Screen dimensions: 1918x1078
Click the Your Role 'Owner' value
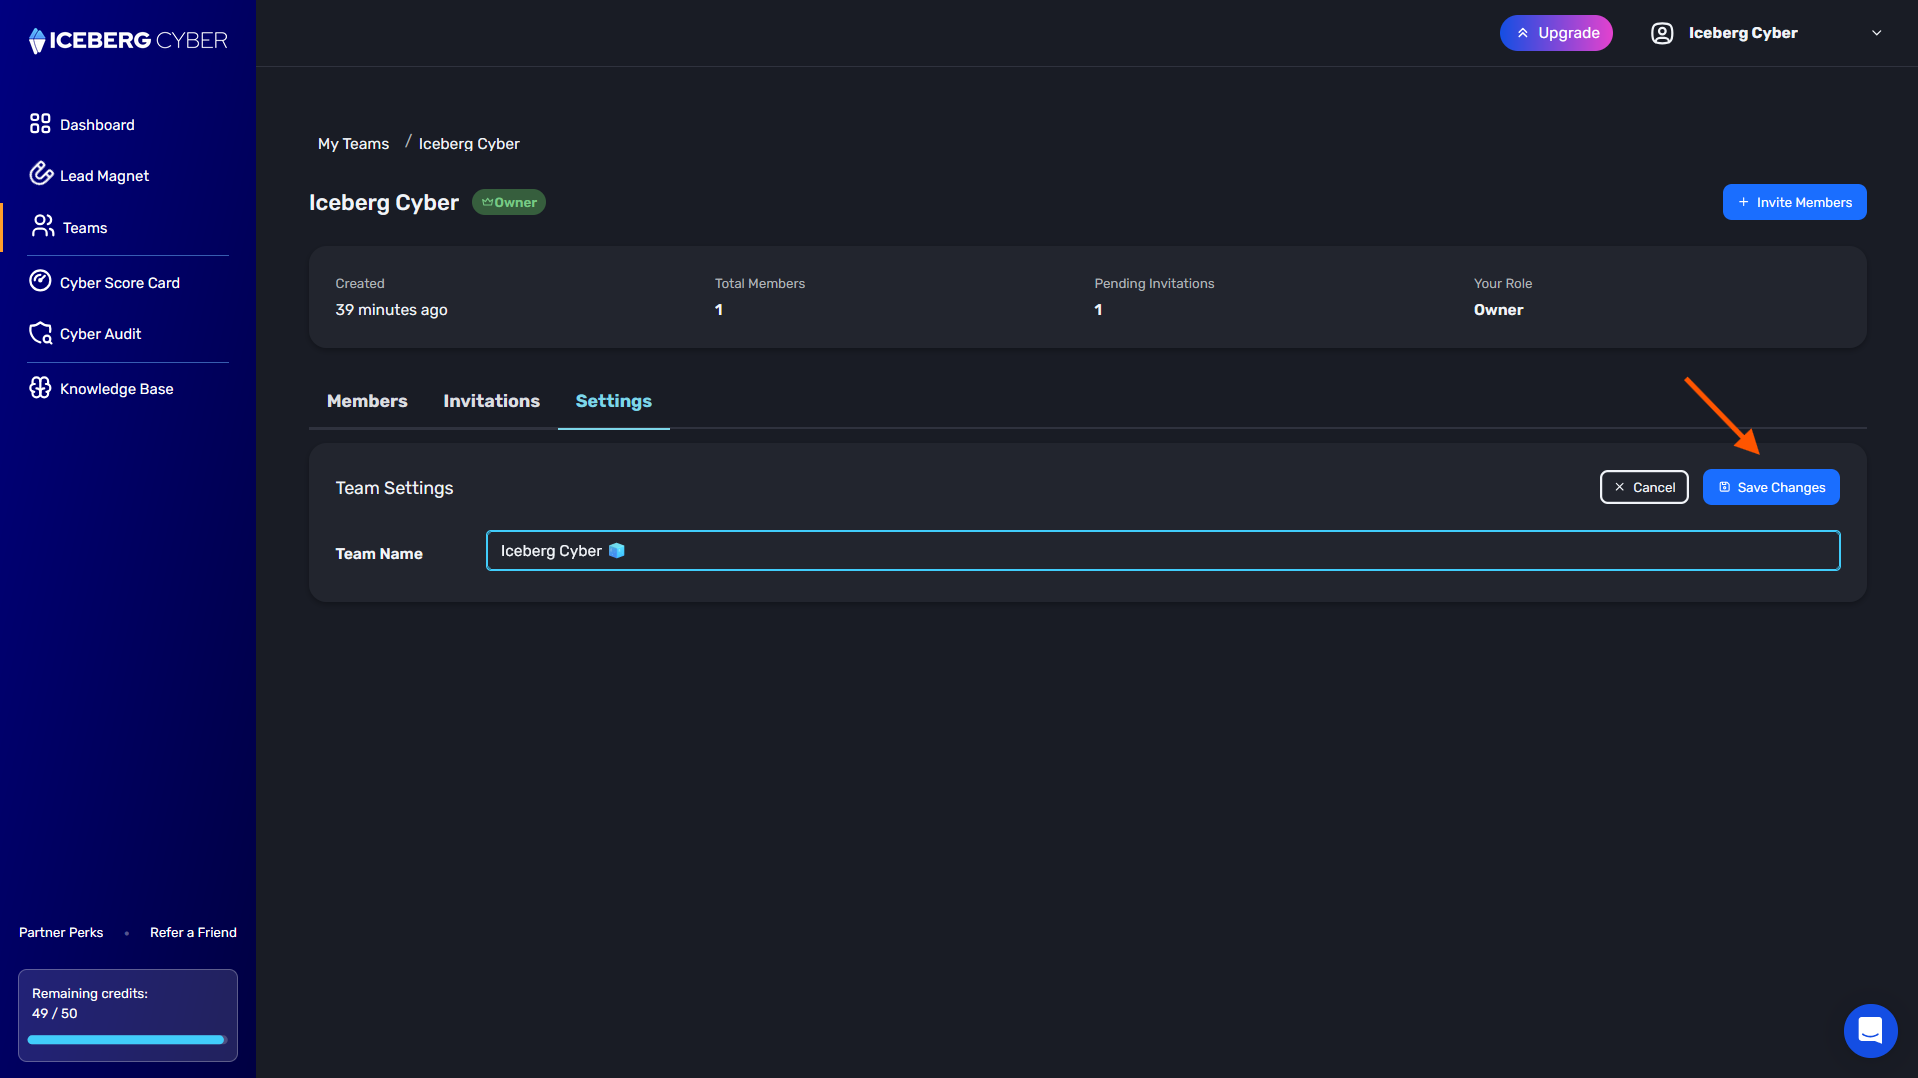[1499, 310]
